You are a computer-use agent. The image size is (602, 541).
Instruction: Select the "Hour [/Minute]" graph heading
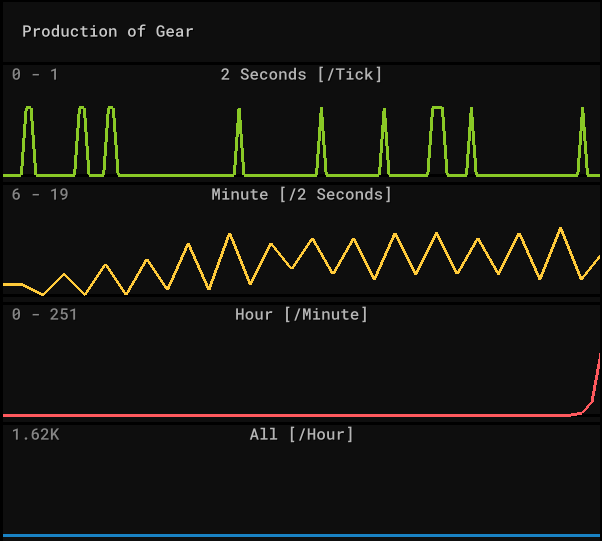coord(301,315)
